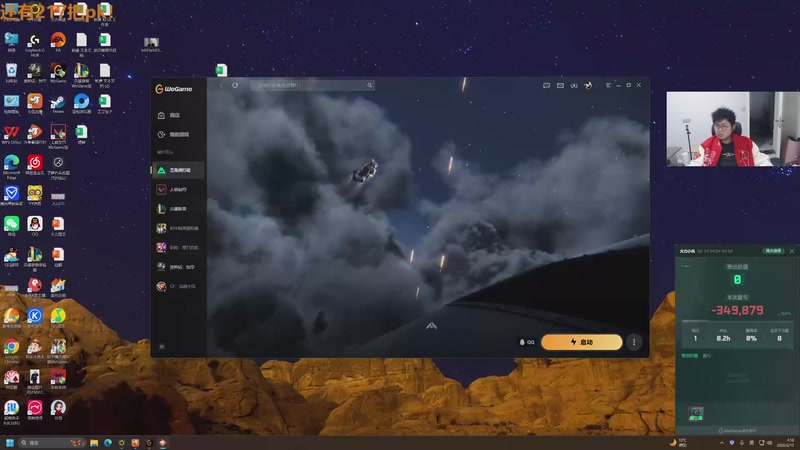The image size is (800, 450).
Task: Switch the QQ login account selector
Action: [527, 342]
